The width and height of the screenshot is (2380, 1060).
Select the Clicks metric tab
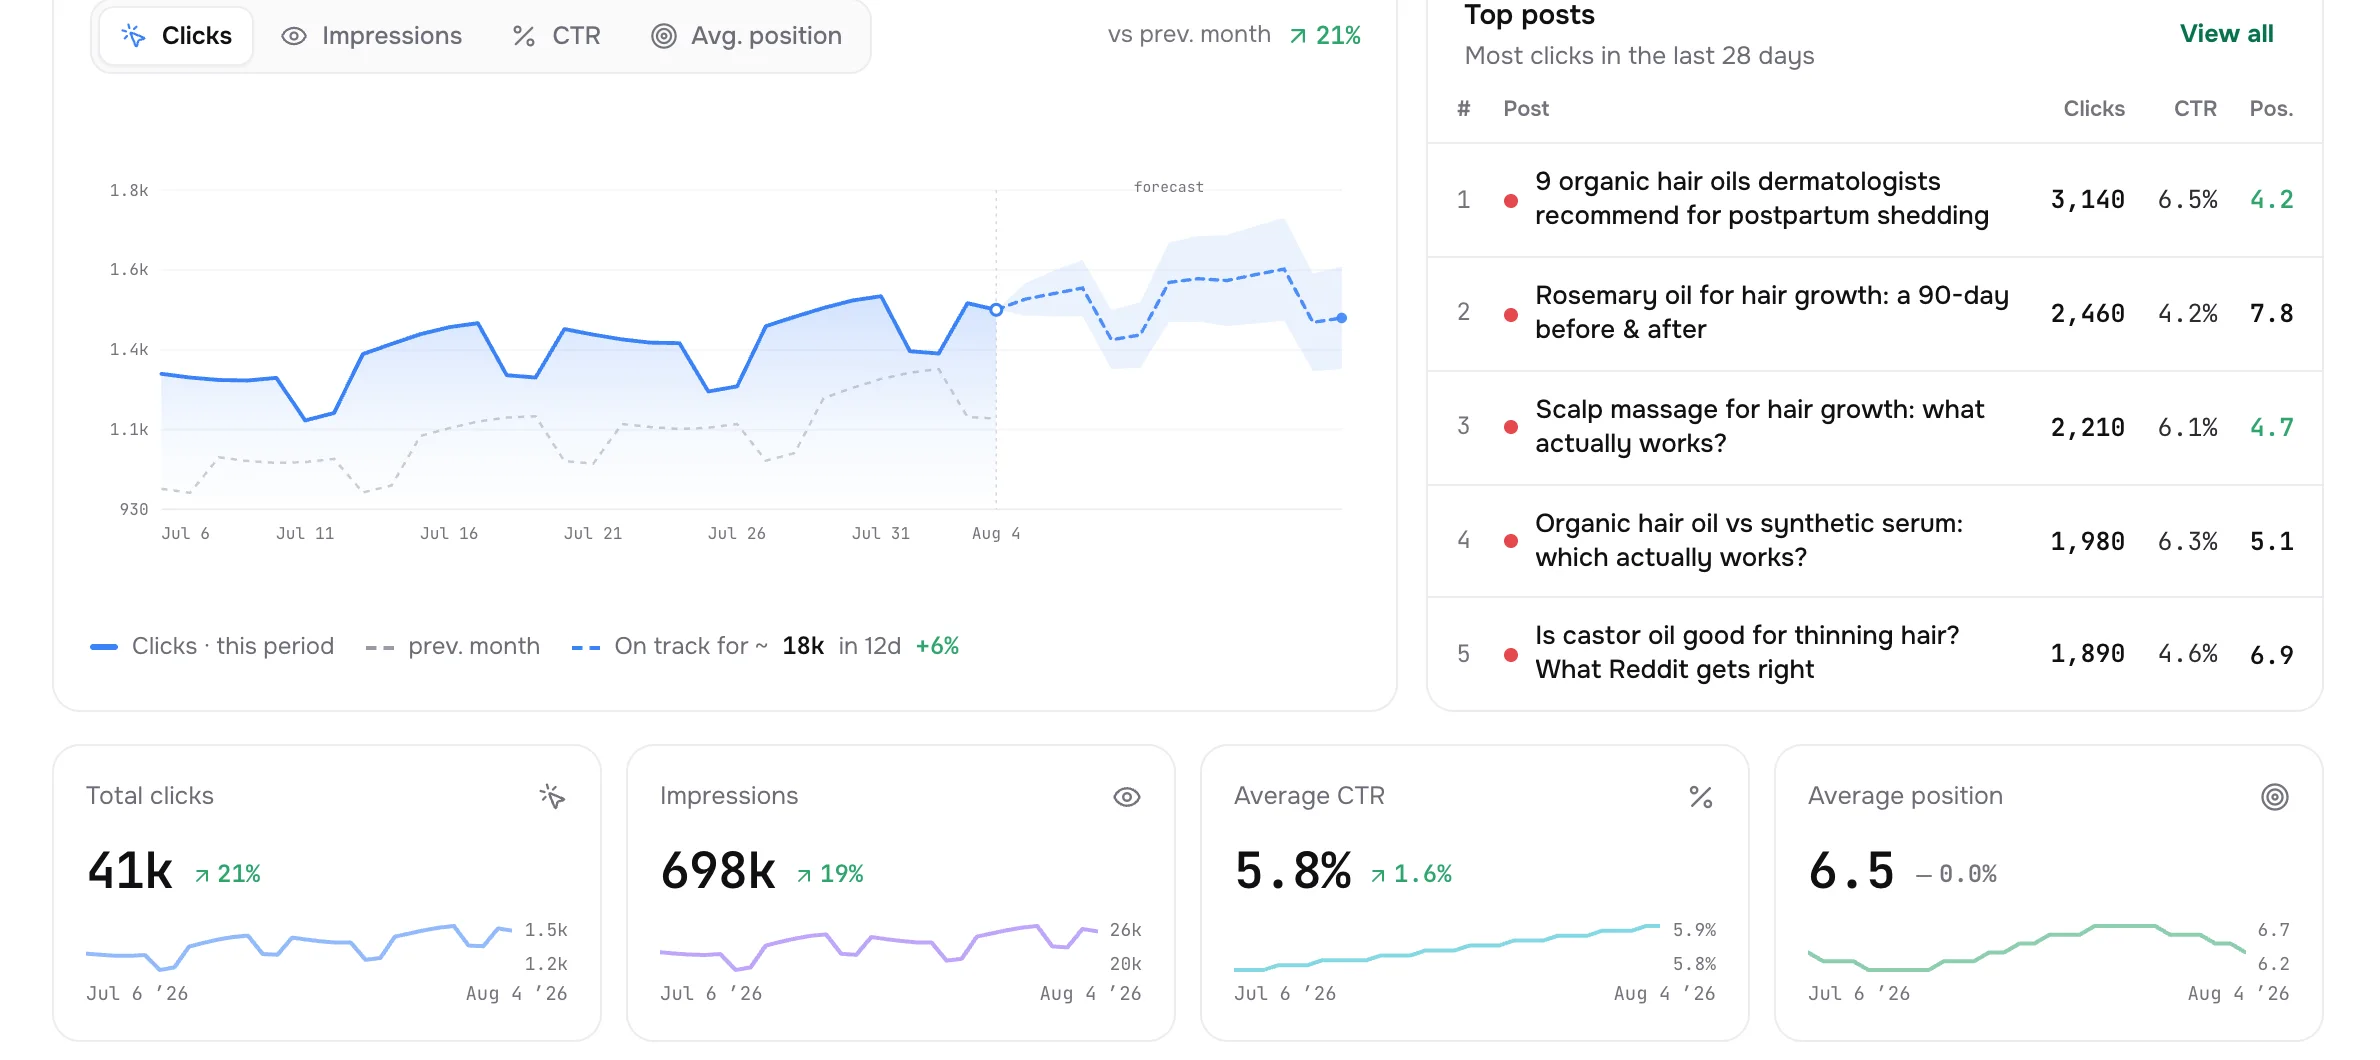[x=176, y=36]
